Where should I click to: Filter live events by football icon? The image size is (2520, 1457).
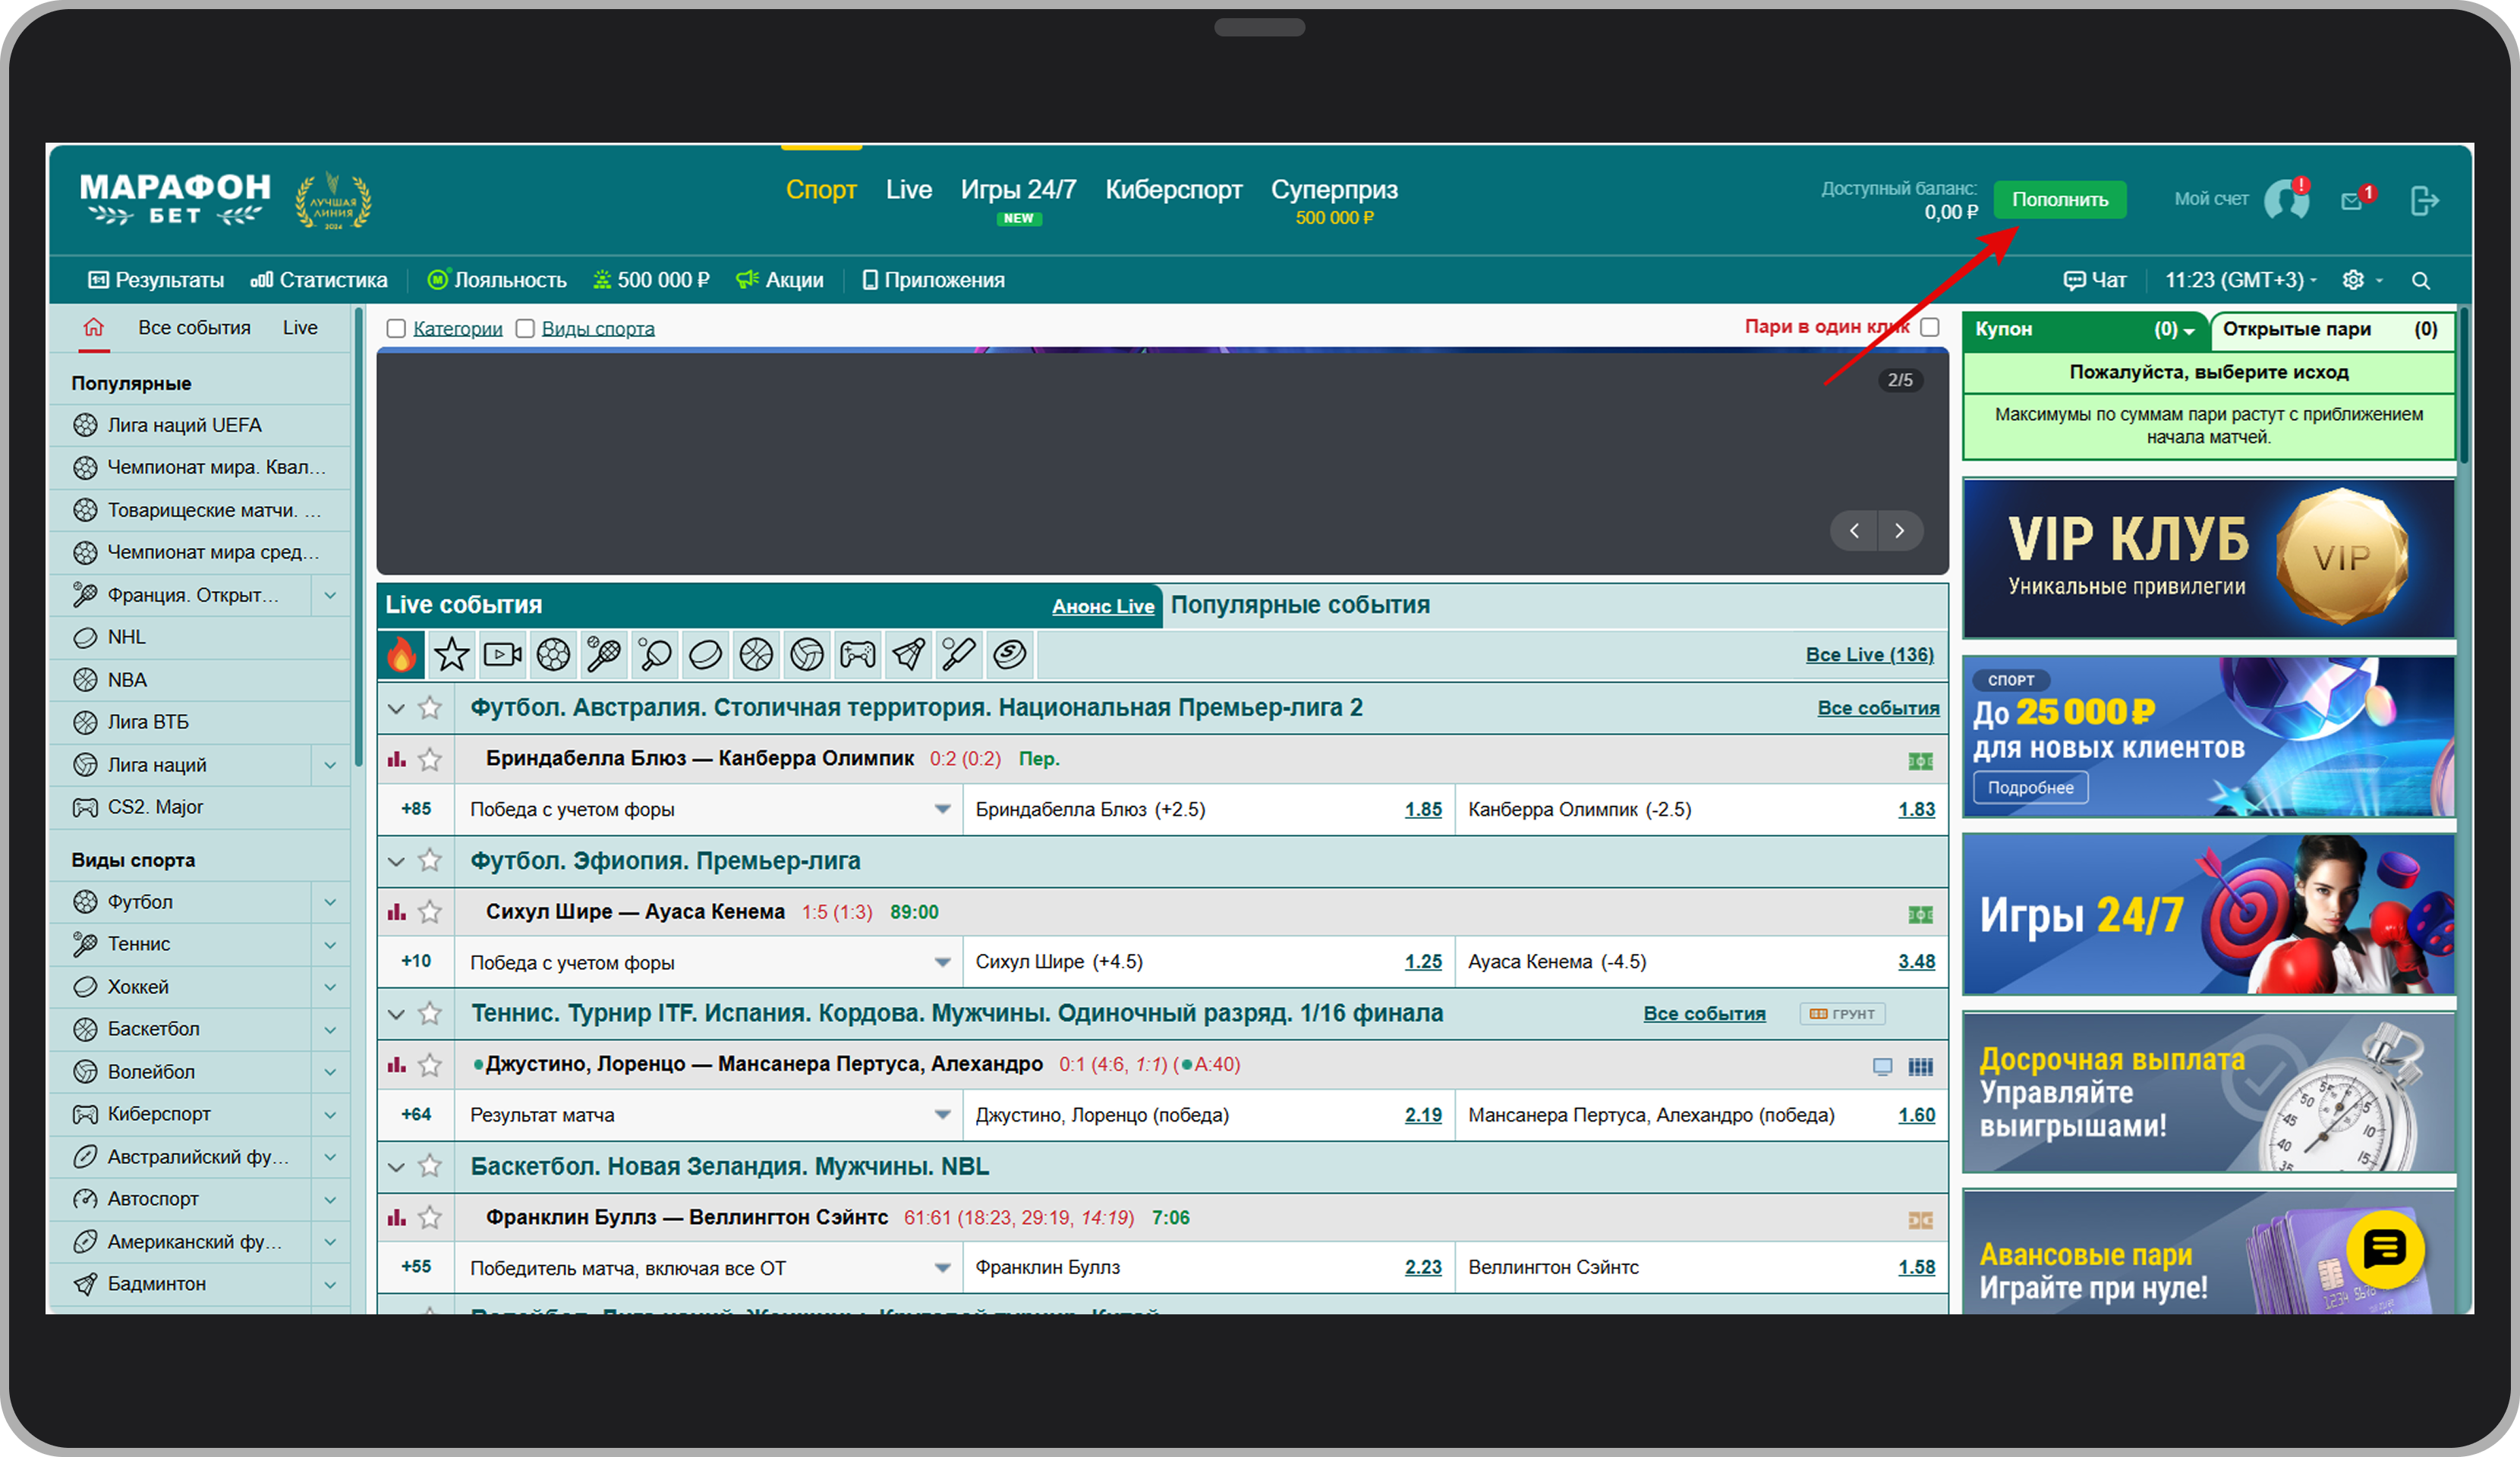pos(553,655)
